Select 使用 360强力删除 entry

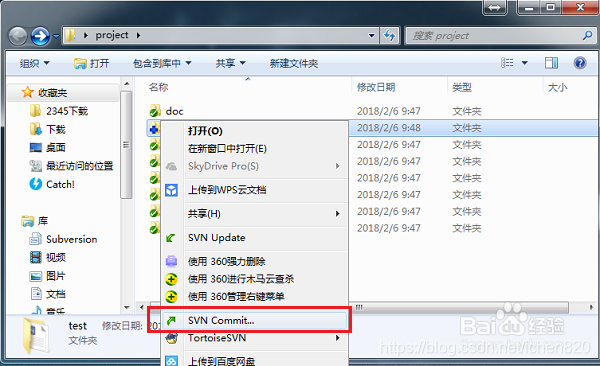254,261
